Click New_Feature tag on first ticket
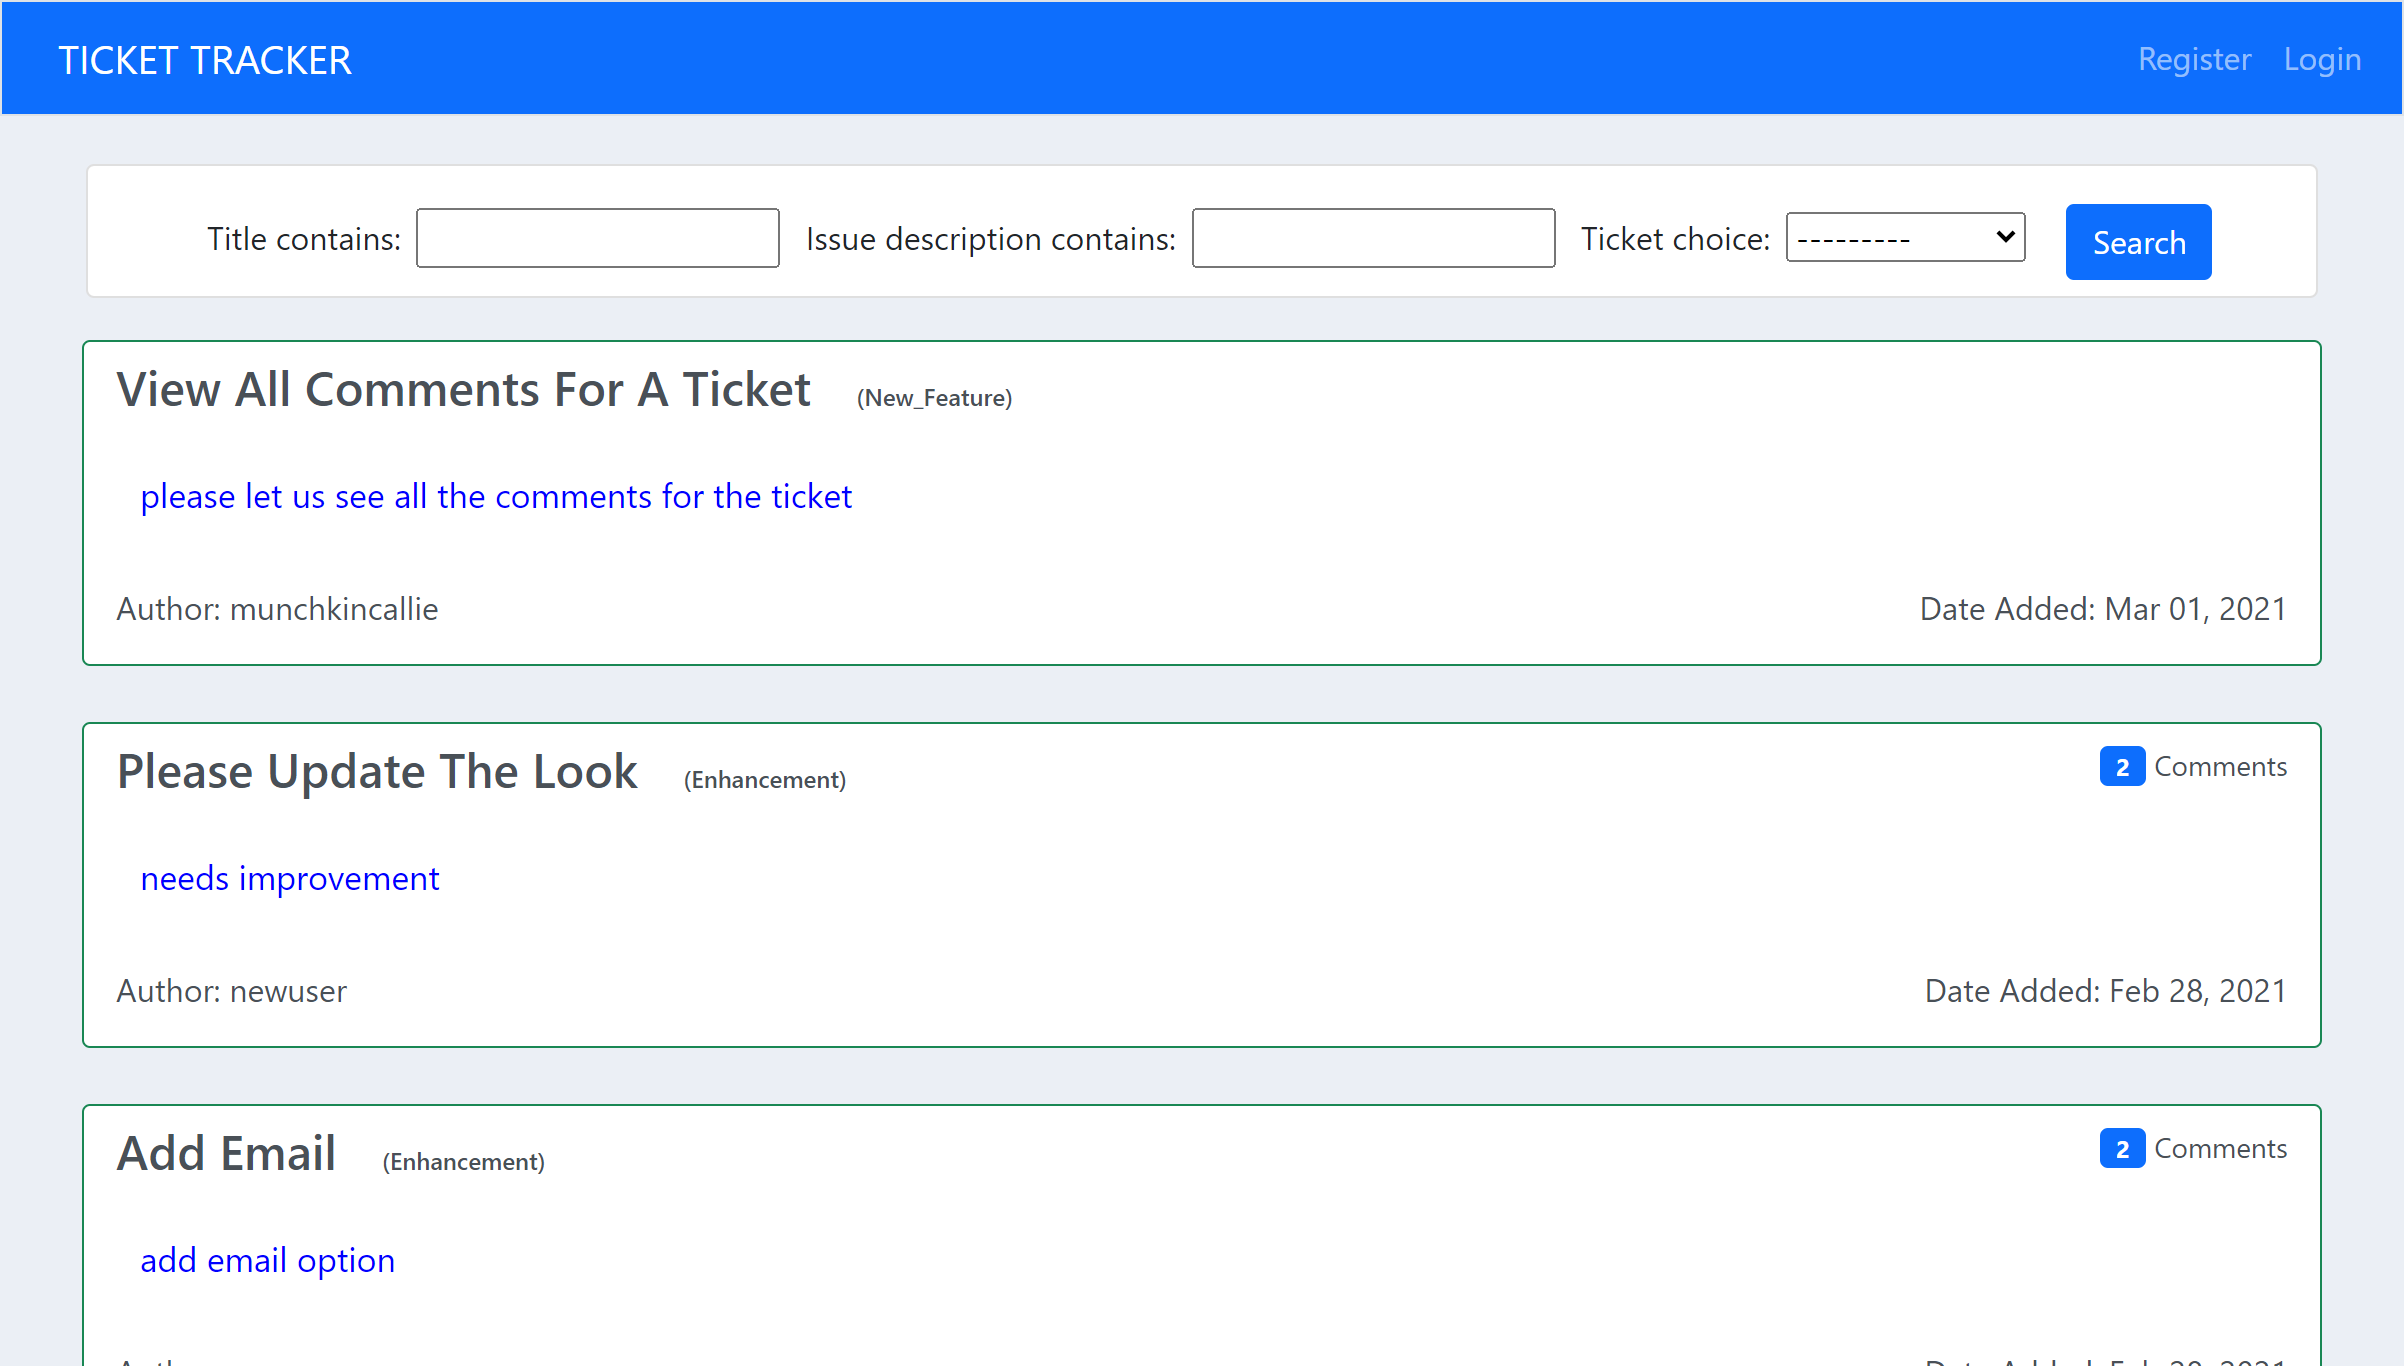2404x1366 pixels. 935,395
